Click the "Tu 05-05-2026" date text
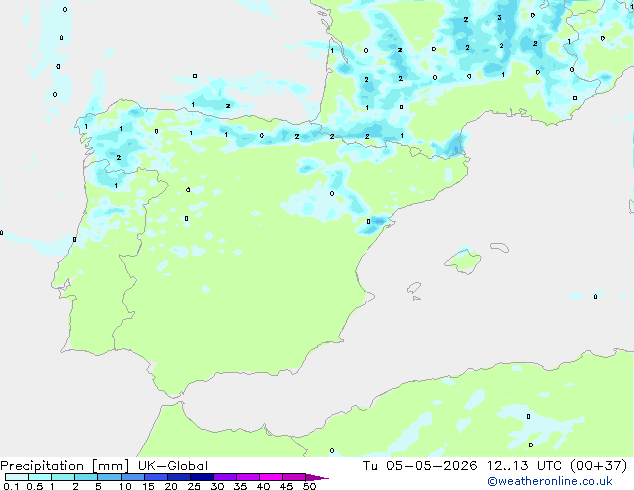 [420, 466]
